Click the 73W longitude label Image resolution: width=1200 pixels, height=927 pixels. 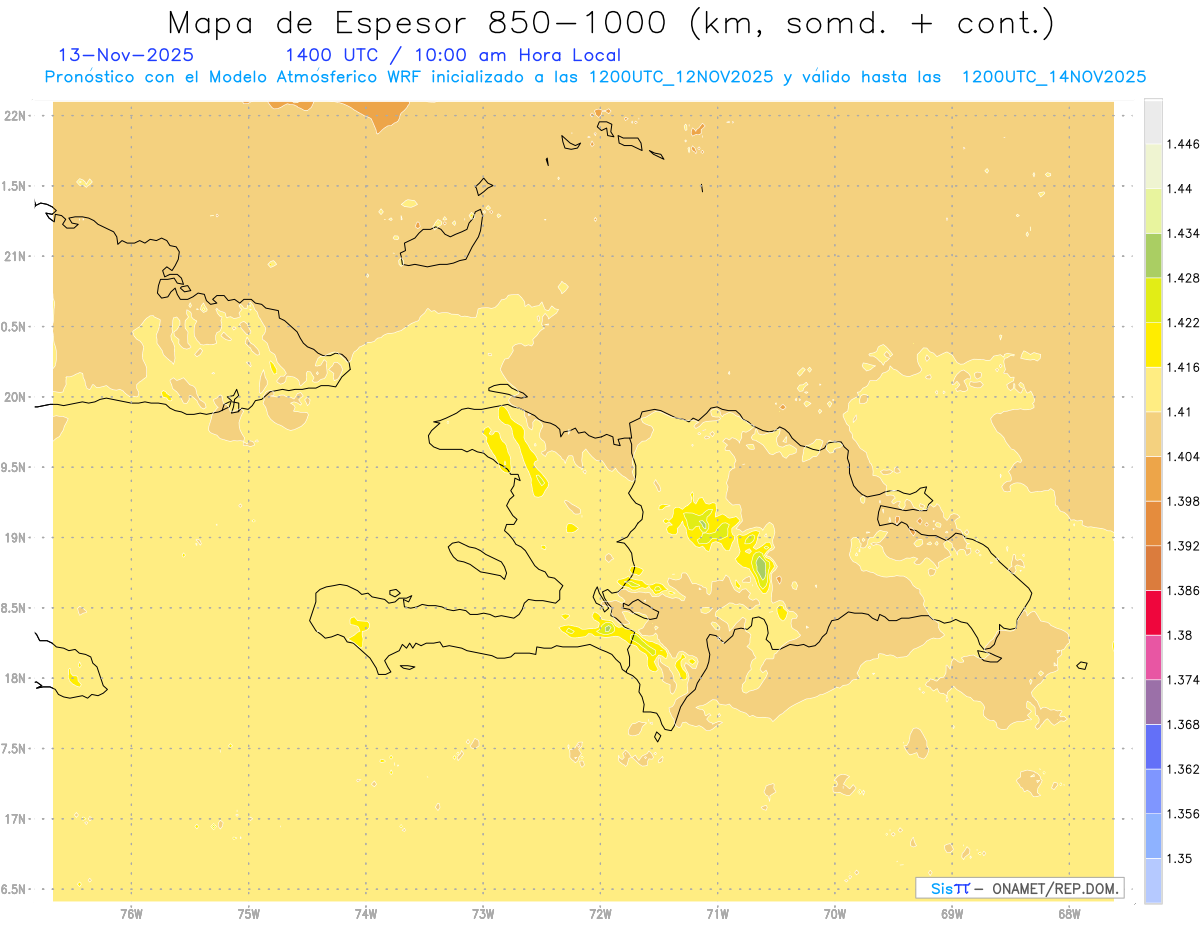(483, 914)
